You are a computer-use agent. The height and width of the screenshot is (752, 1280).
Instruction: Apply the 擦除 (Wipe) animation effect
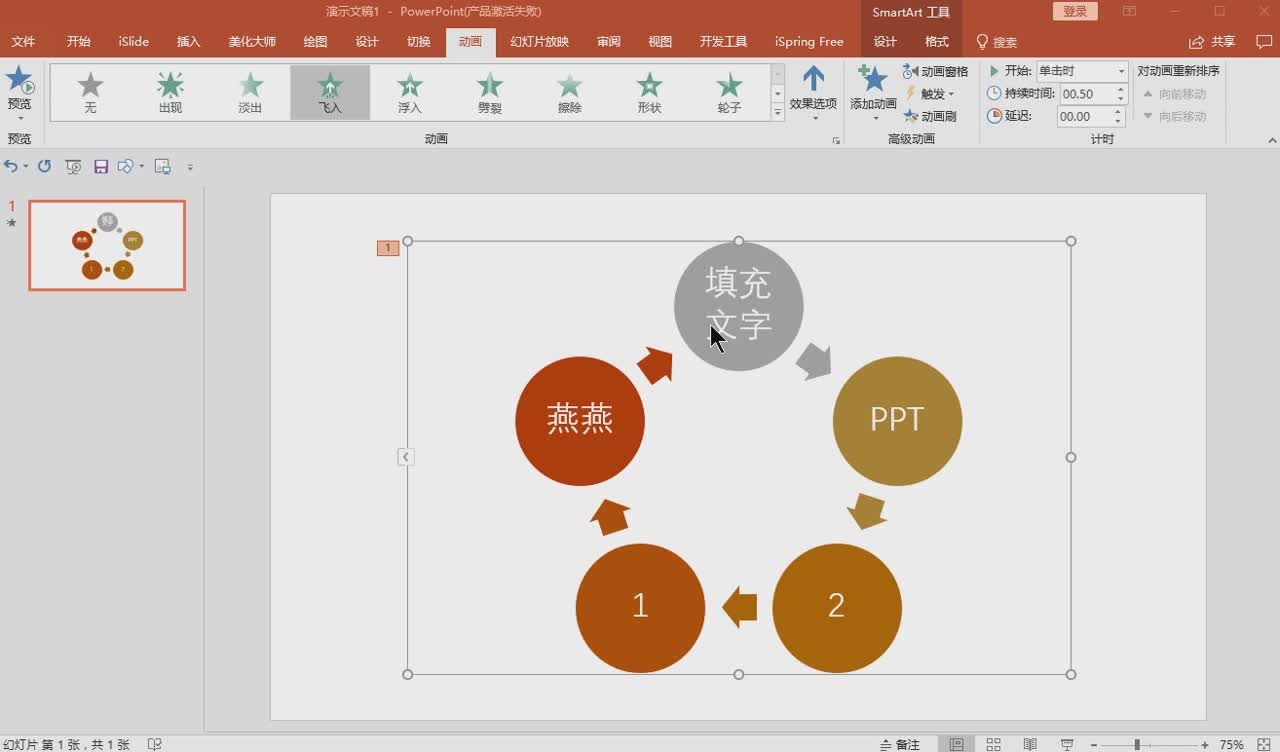569,92
